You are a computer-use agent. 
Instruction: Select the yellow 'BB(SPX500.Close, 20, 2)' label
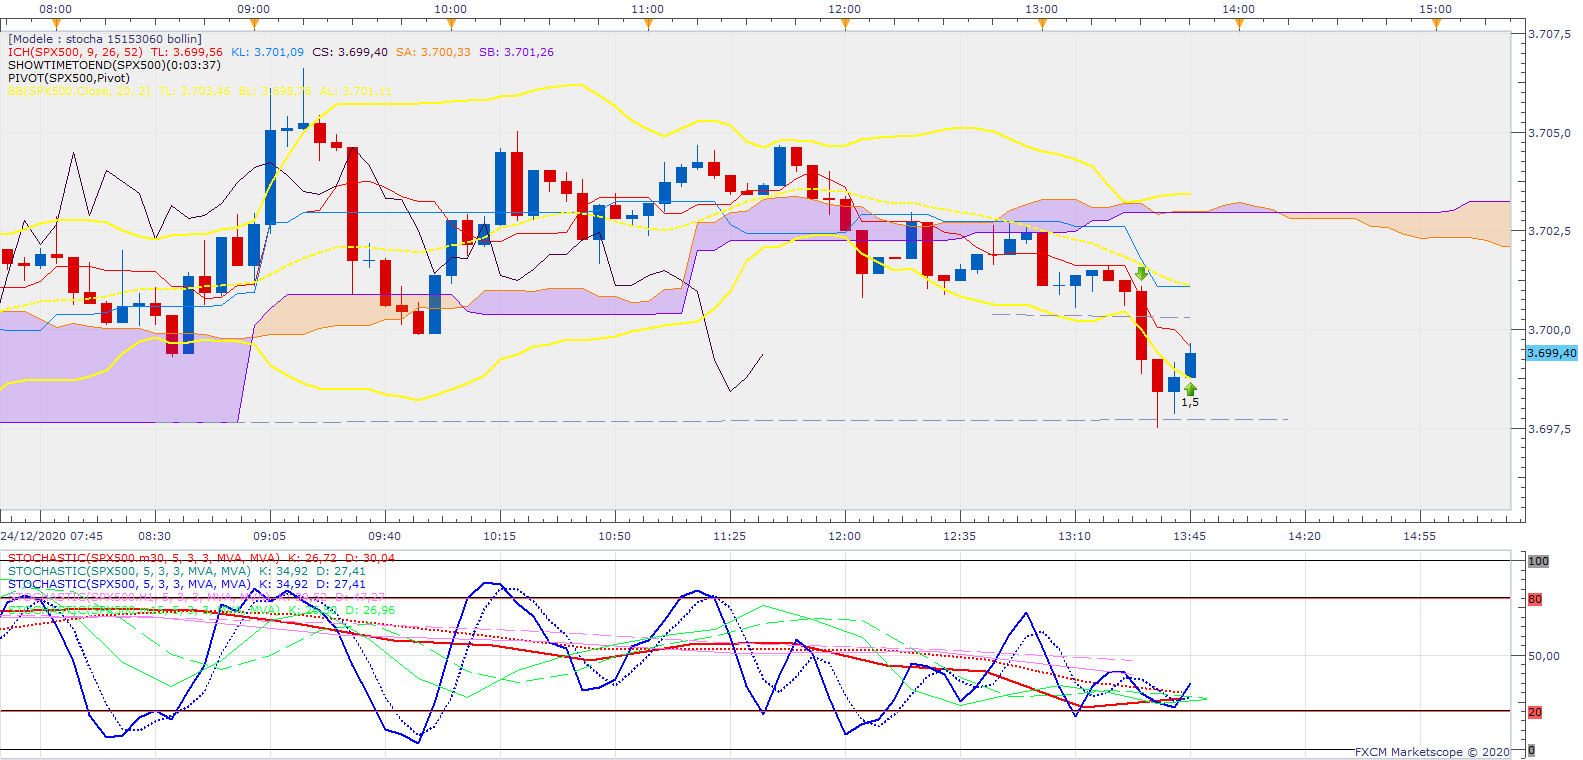79,91
